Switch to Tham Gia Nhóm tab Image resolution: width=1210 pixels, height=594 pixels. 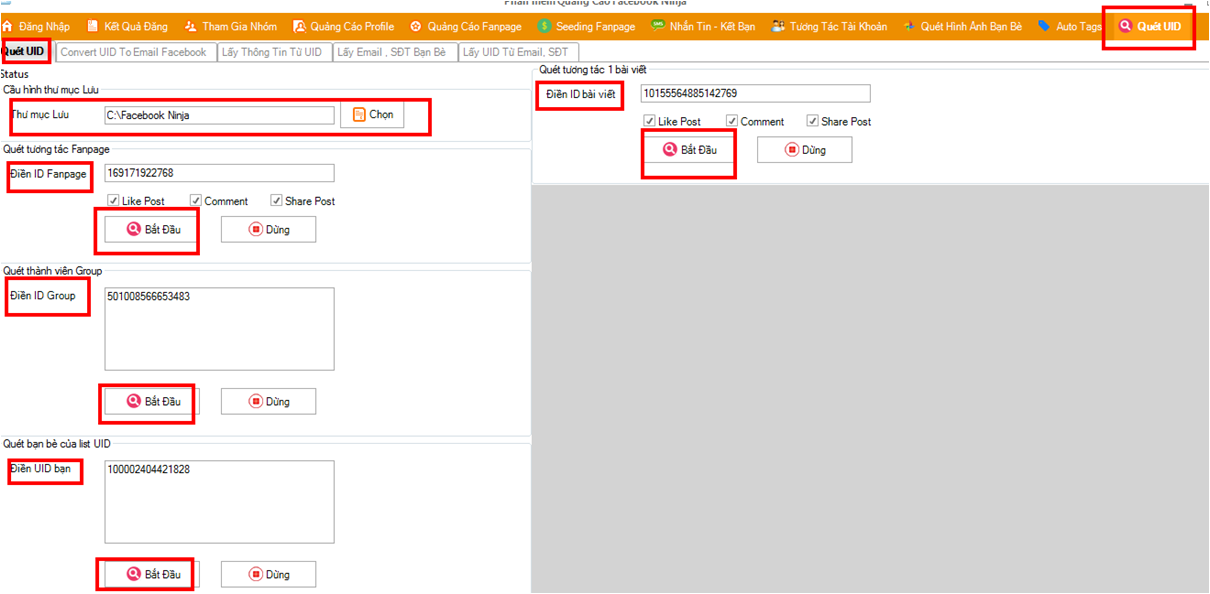tap(231, 27)
